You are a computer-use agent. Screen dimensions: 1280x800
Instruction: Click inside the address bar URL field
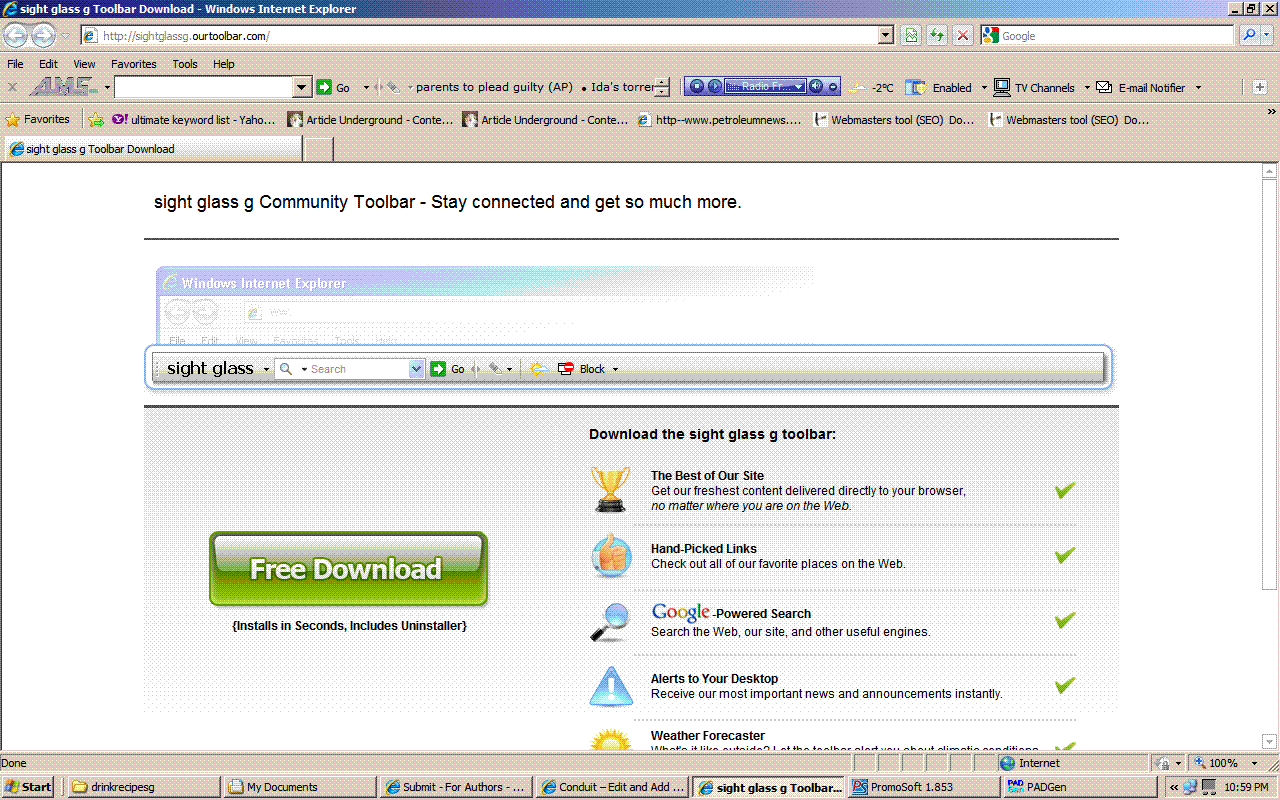coord(480,36)
